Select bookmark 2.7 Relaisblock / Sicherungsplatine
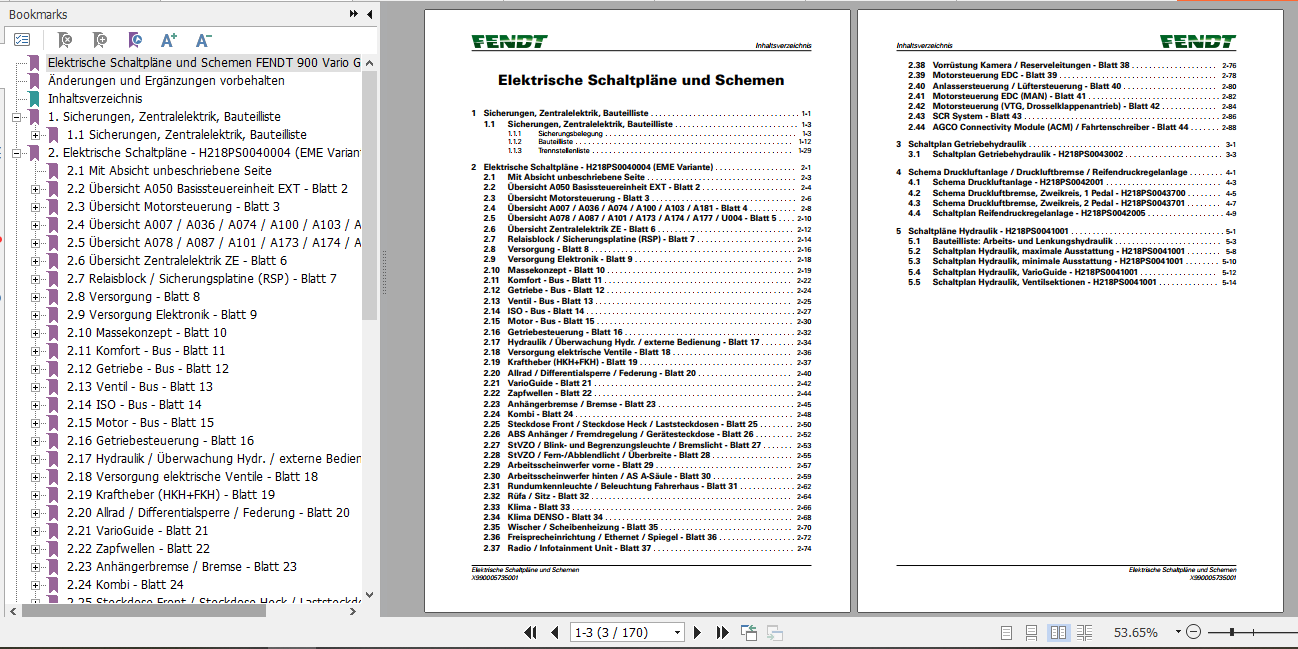 pos(201,279)
